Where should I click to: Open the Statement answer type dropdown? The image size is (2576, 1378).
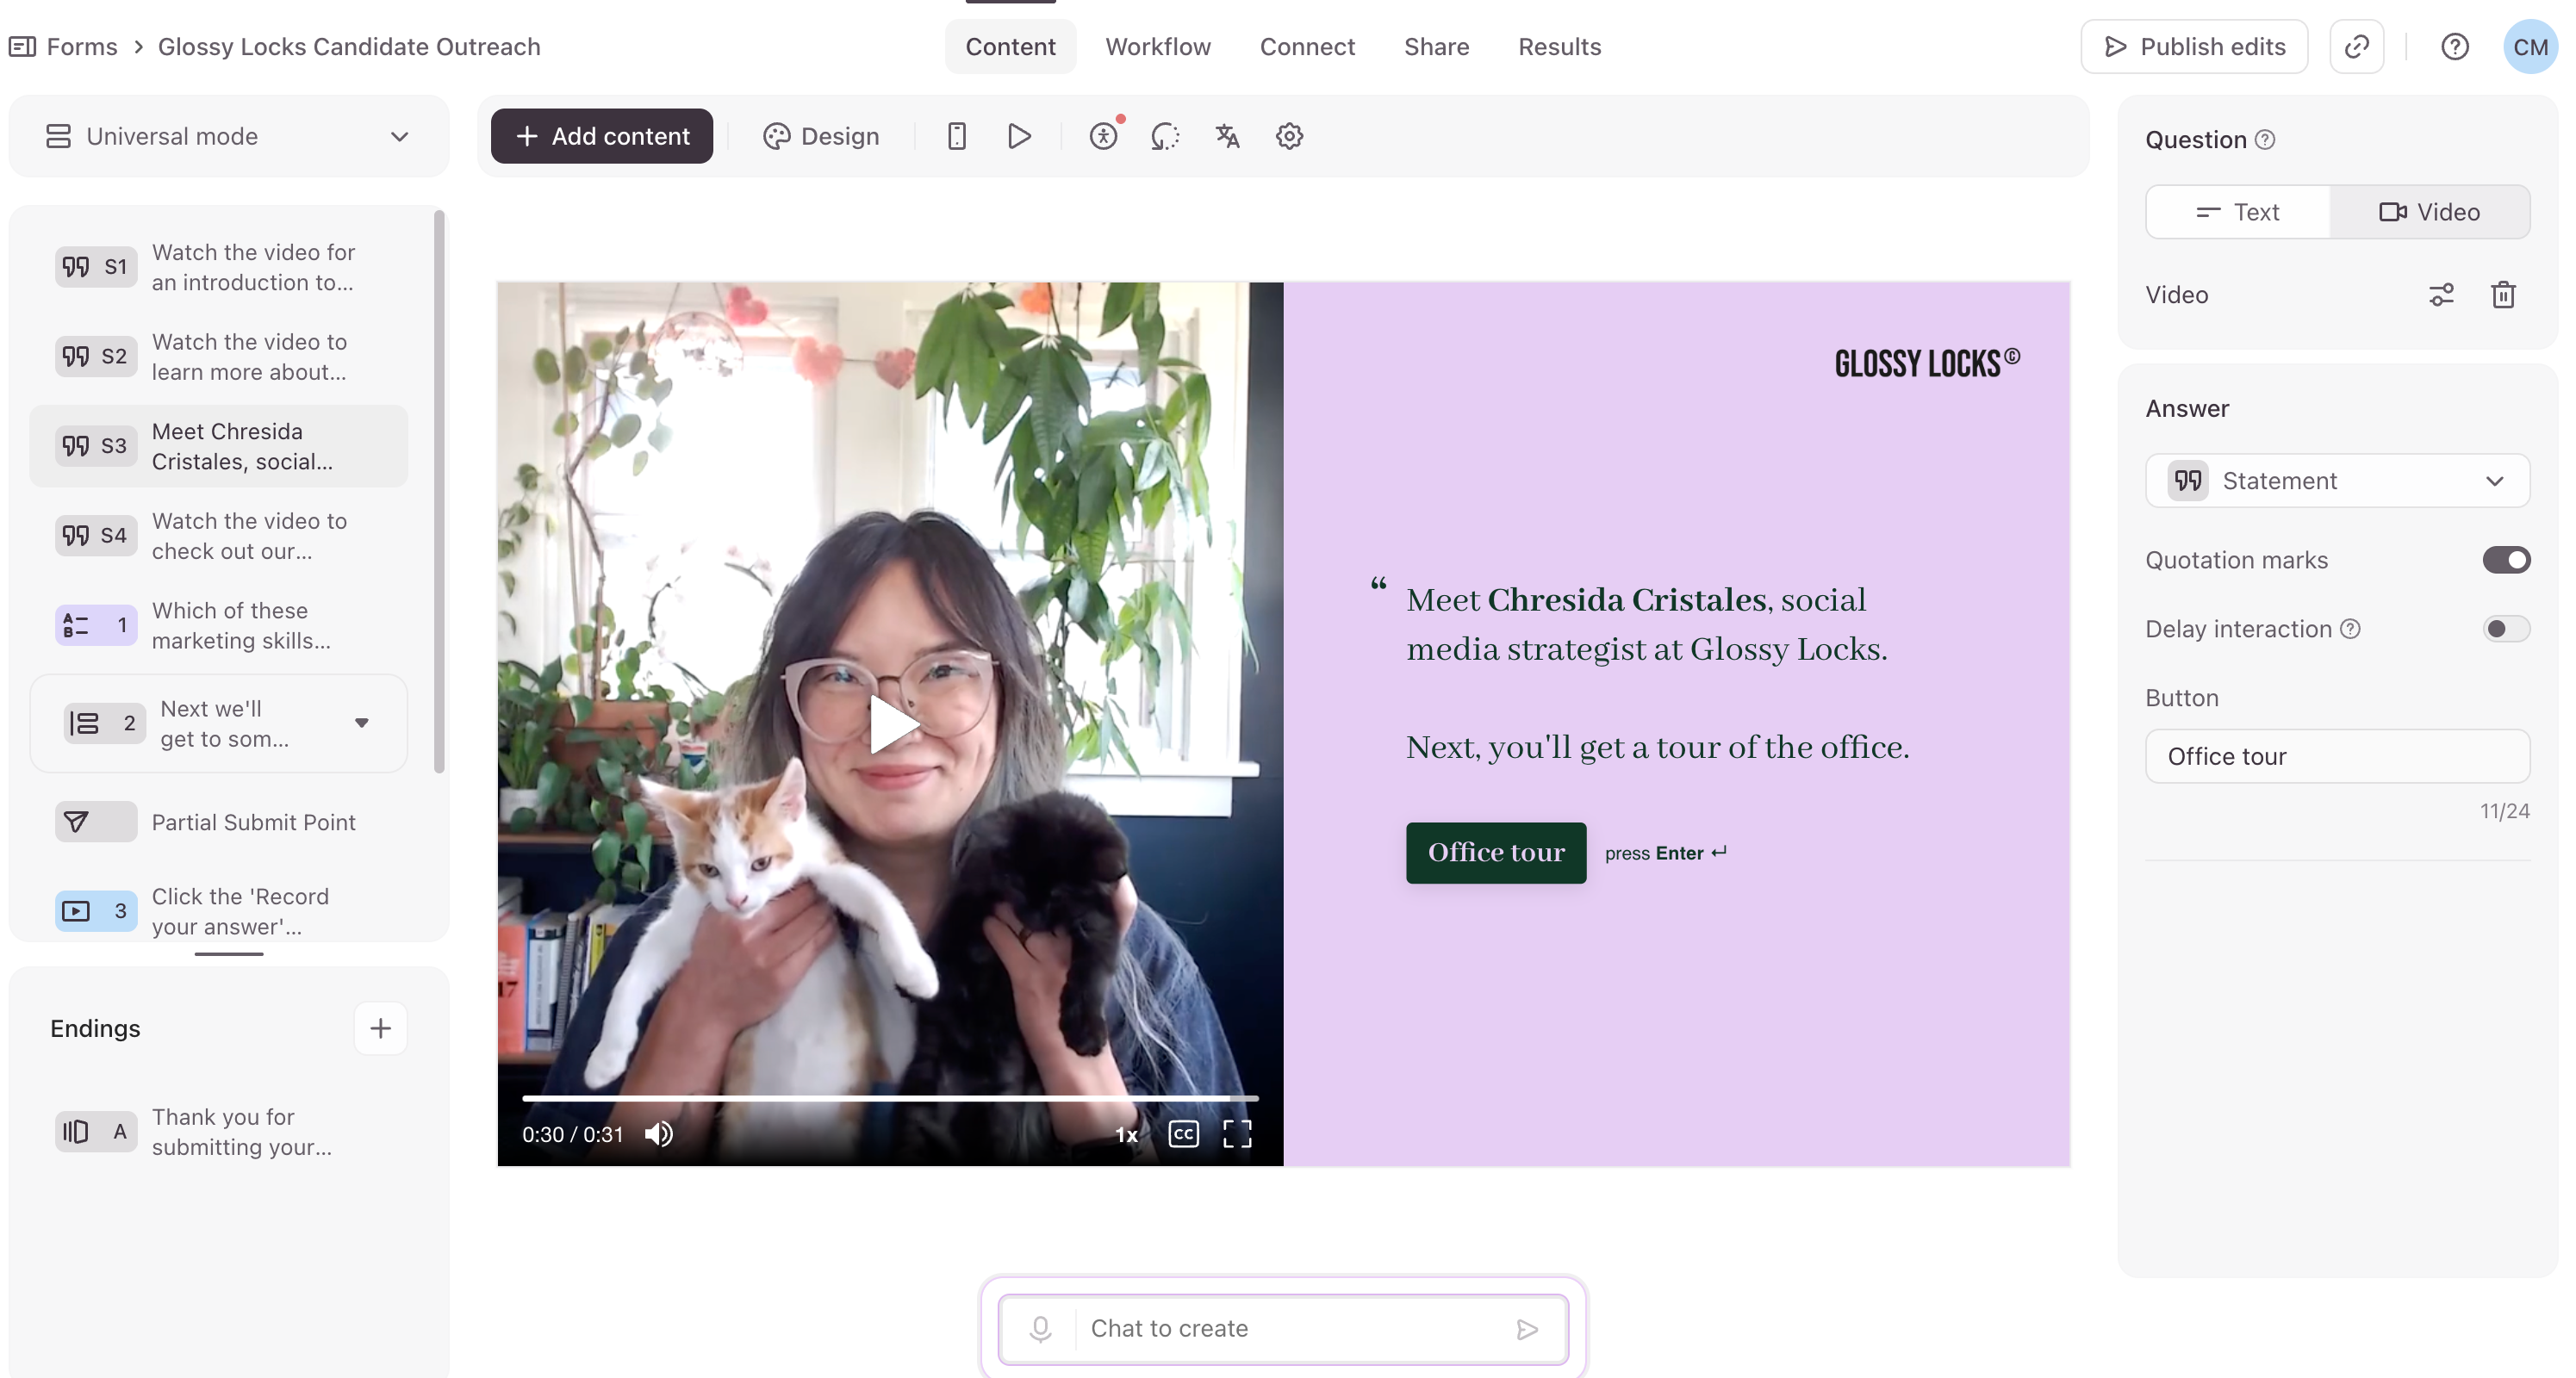tap(2337, 481)
